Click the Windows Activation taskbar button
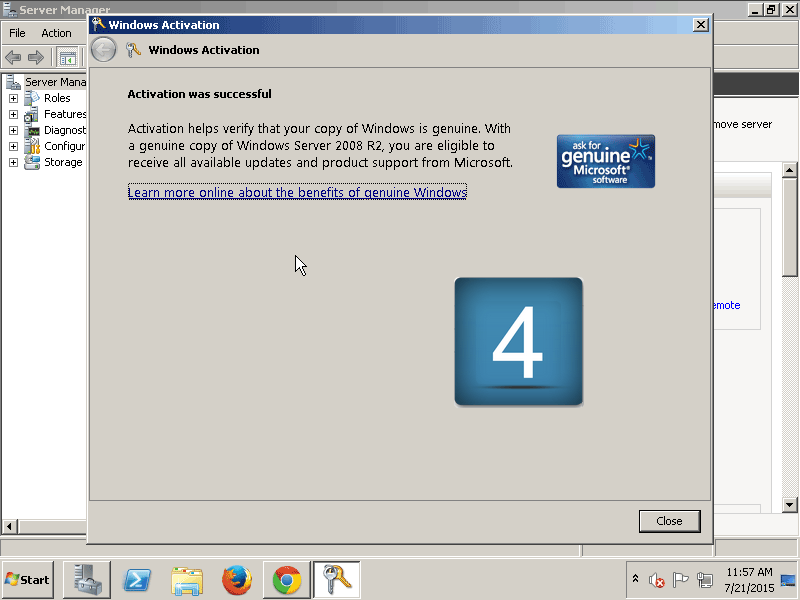 pyautogui.click(x=337, y=580)
